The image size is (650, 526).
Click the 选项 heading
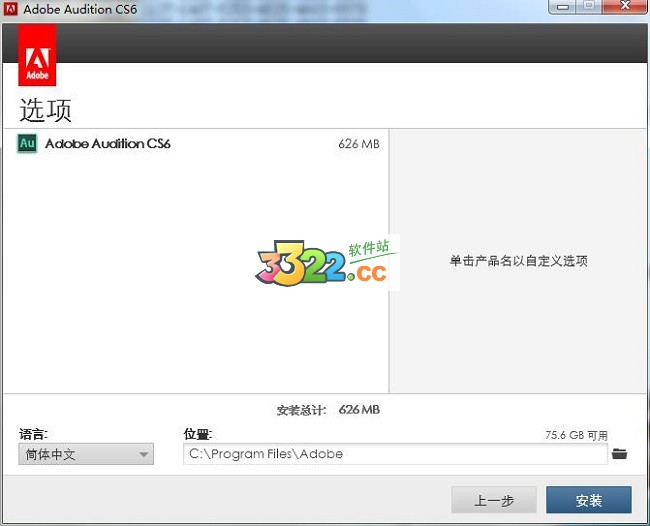[x=45, y=110]
